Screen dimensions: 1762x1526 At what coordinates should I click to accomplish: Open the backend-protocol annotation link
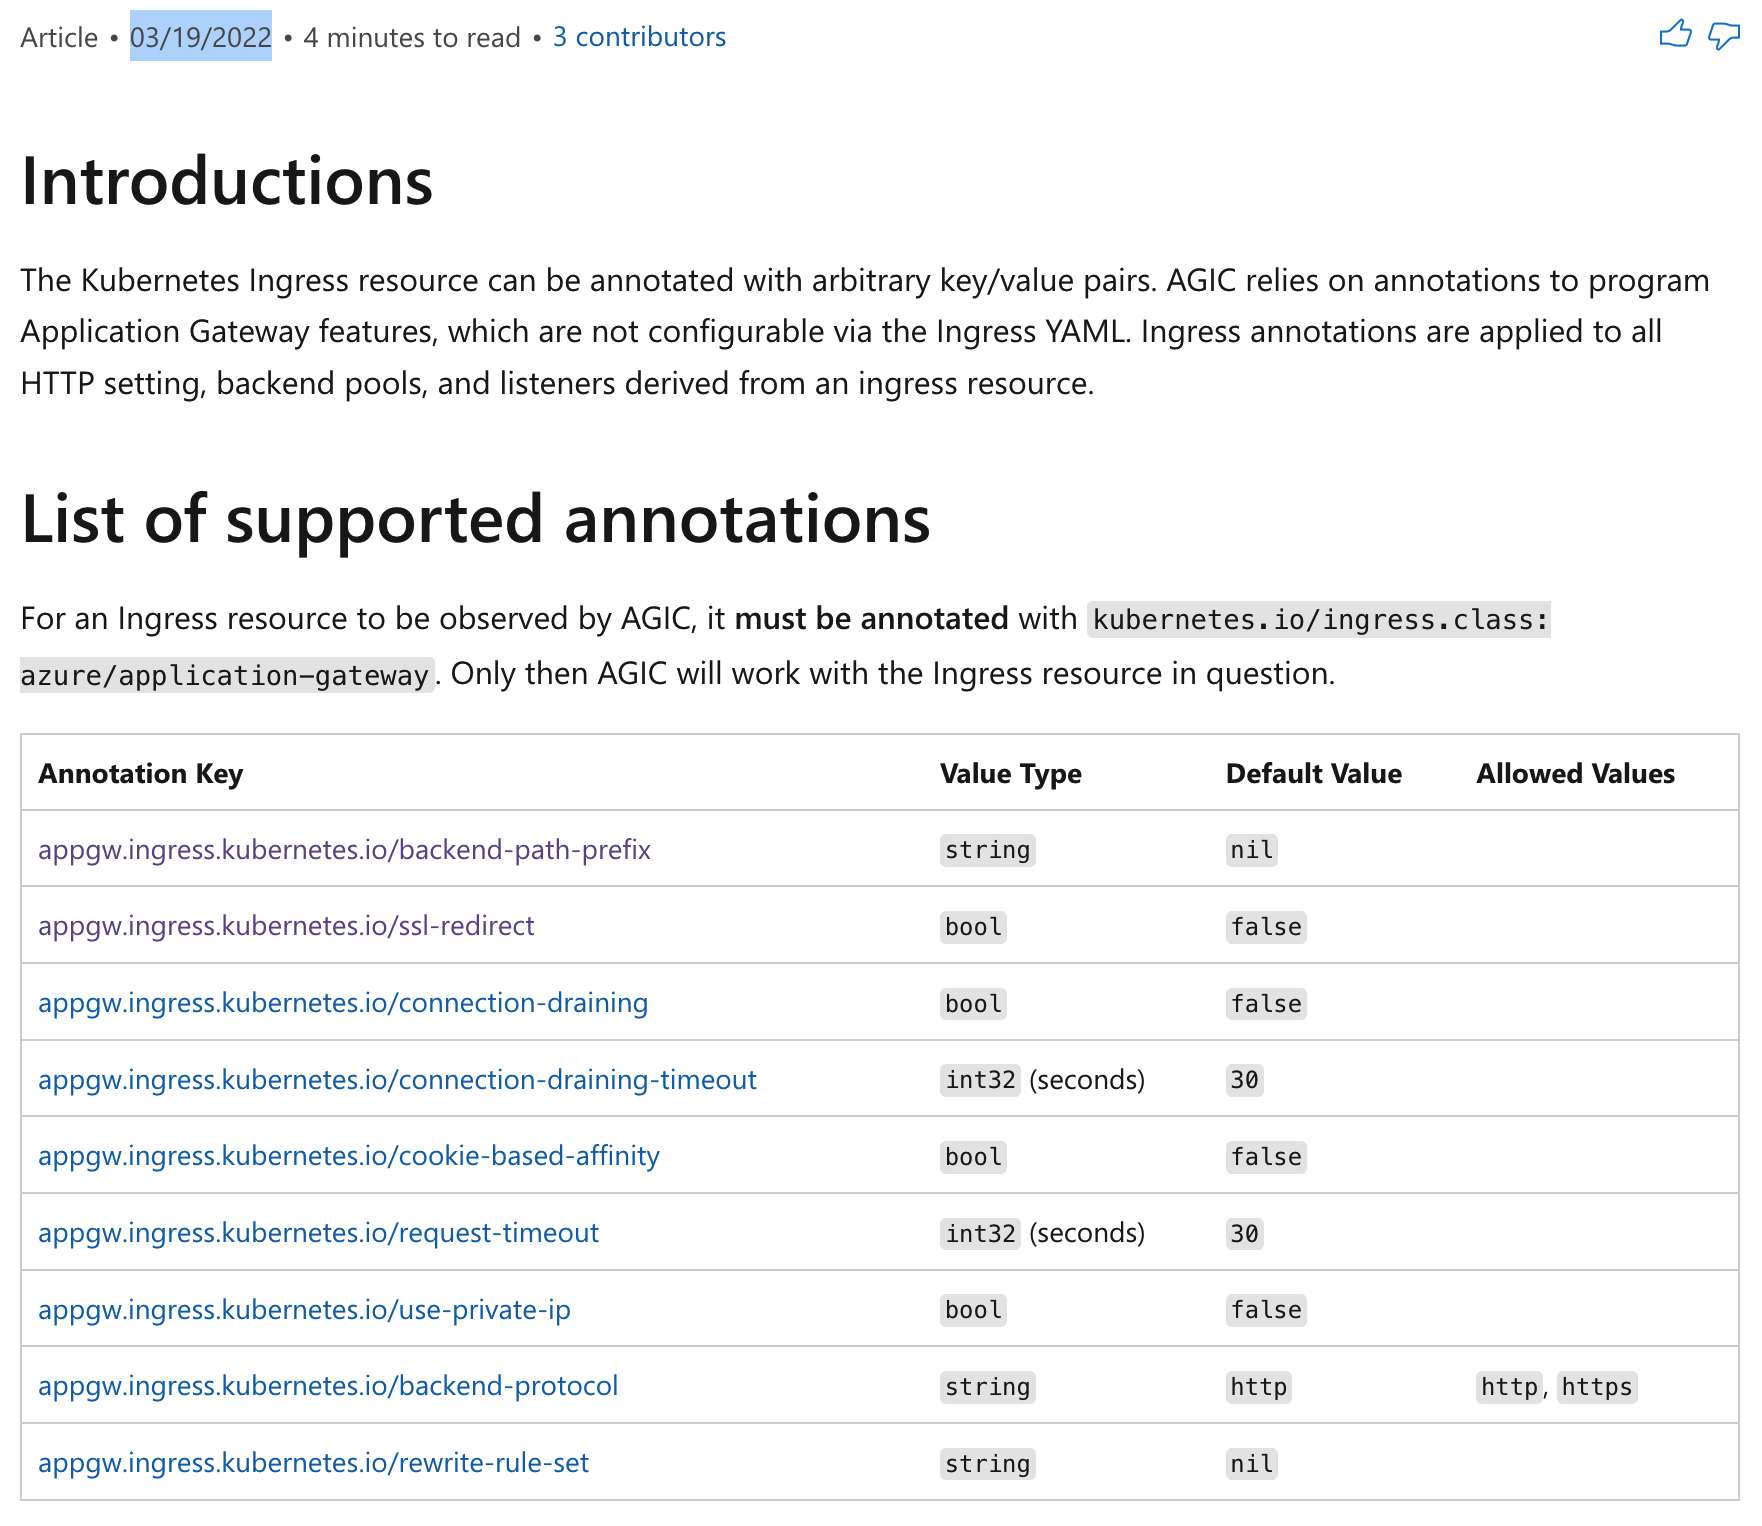328,1386
